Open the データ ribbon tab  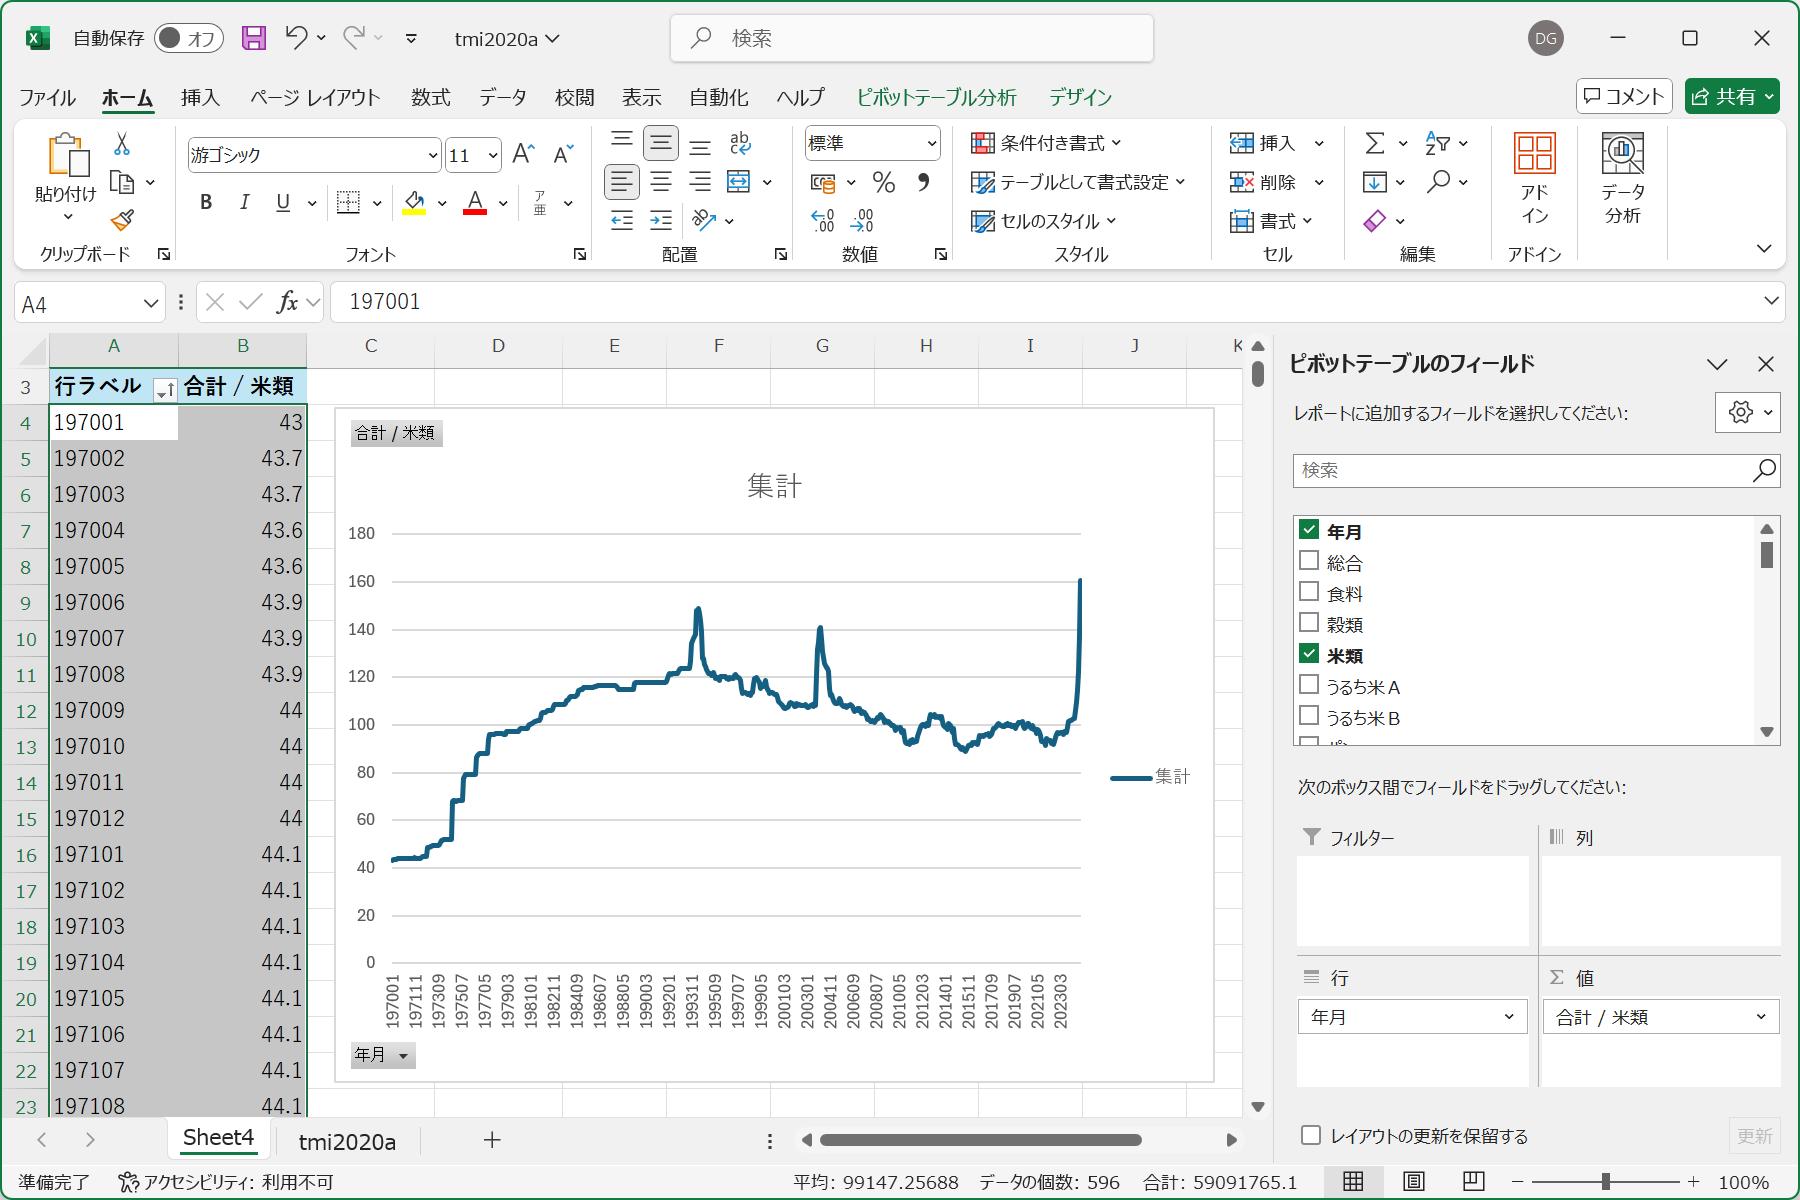[502, 97]
